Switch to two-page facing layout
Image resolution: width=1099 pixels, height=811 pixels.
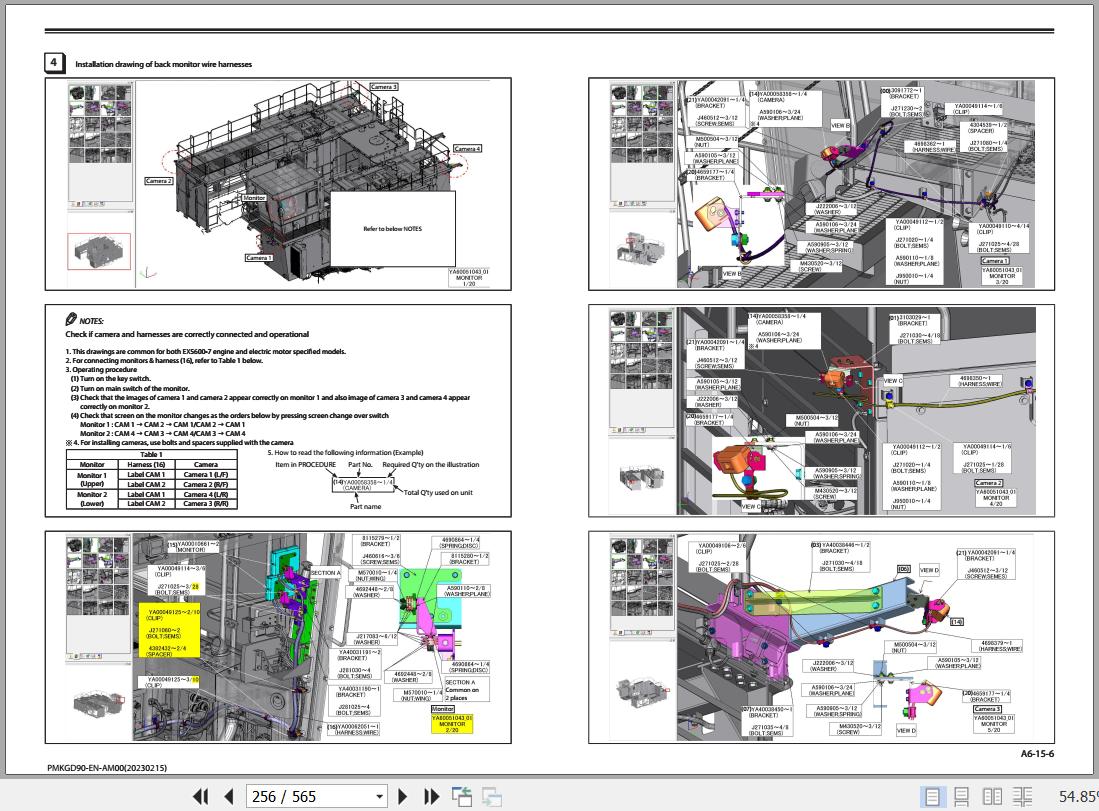[x=992, y=796]
